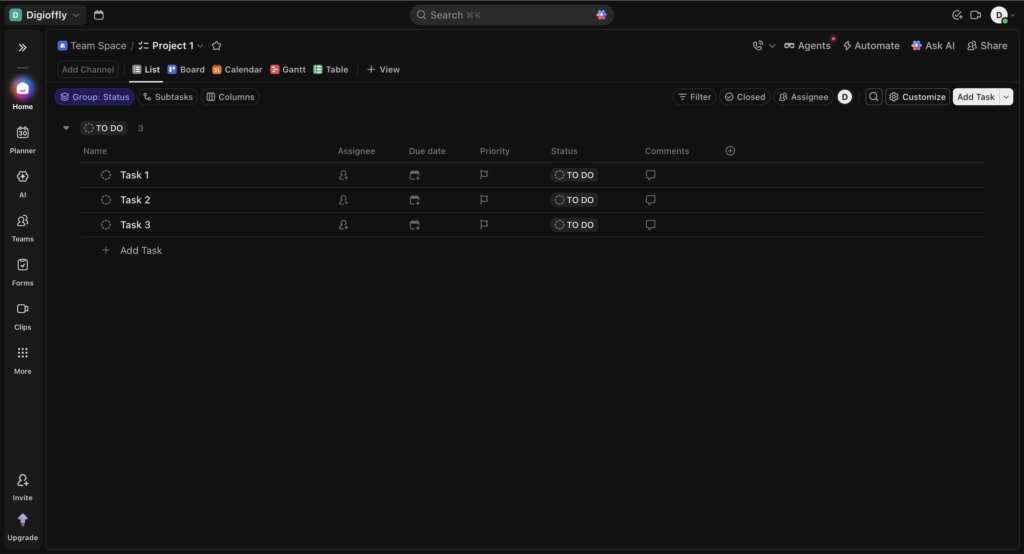This screenshot has height=554, width=1024.
Task: Switch to the Board view tab
Action: coord(186,69)
